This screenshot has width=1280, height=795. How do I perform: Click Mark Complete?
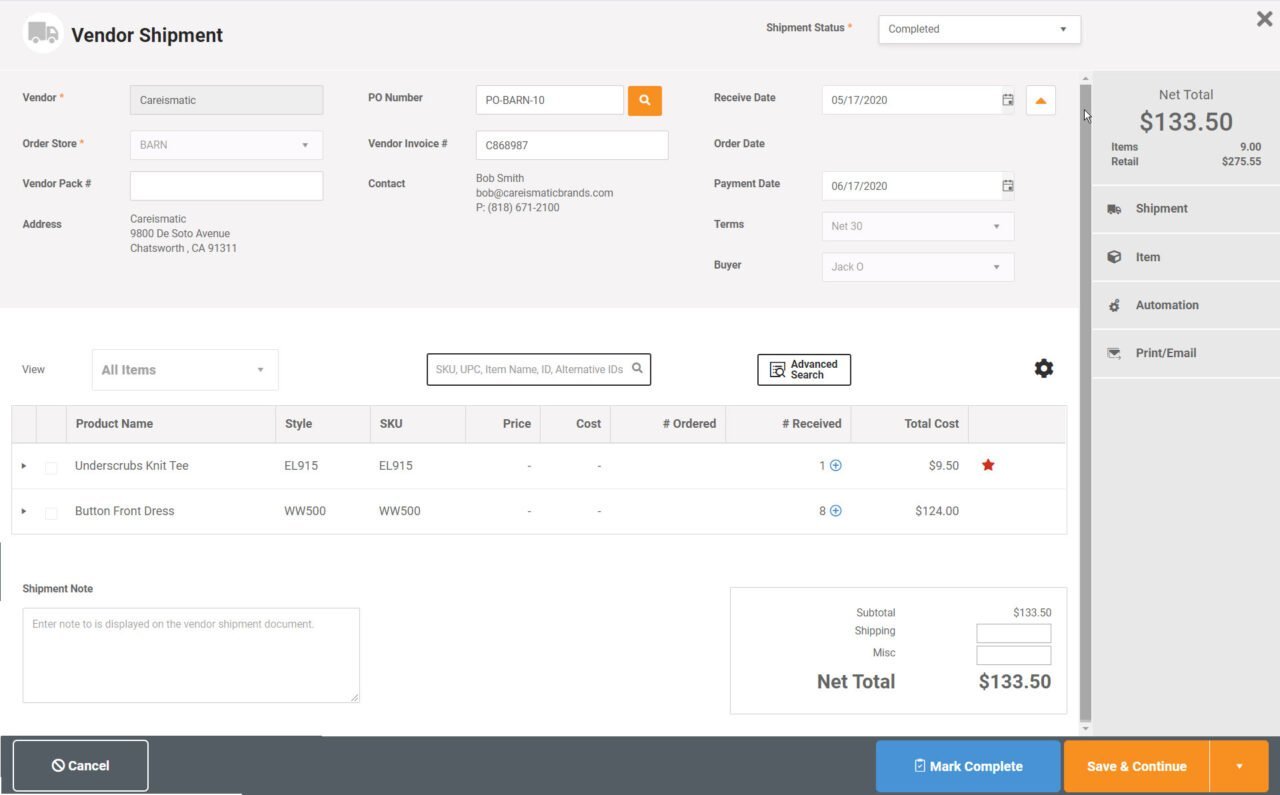(x=966, y=765)
